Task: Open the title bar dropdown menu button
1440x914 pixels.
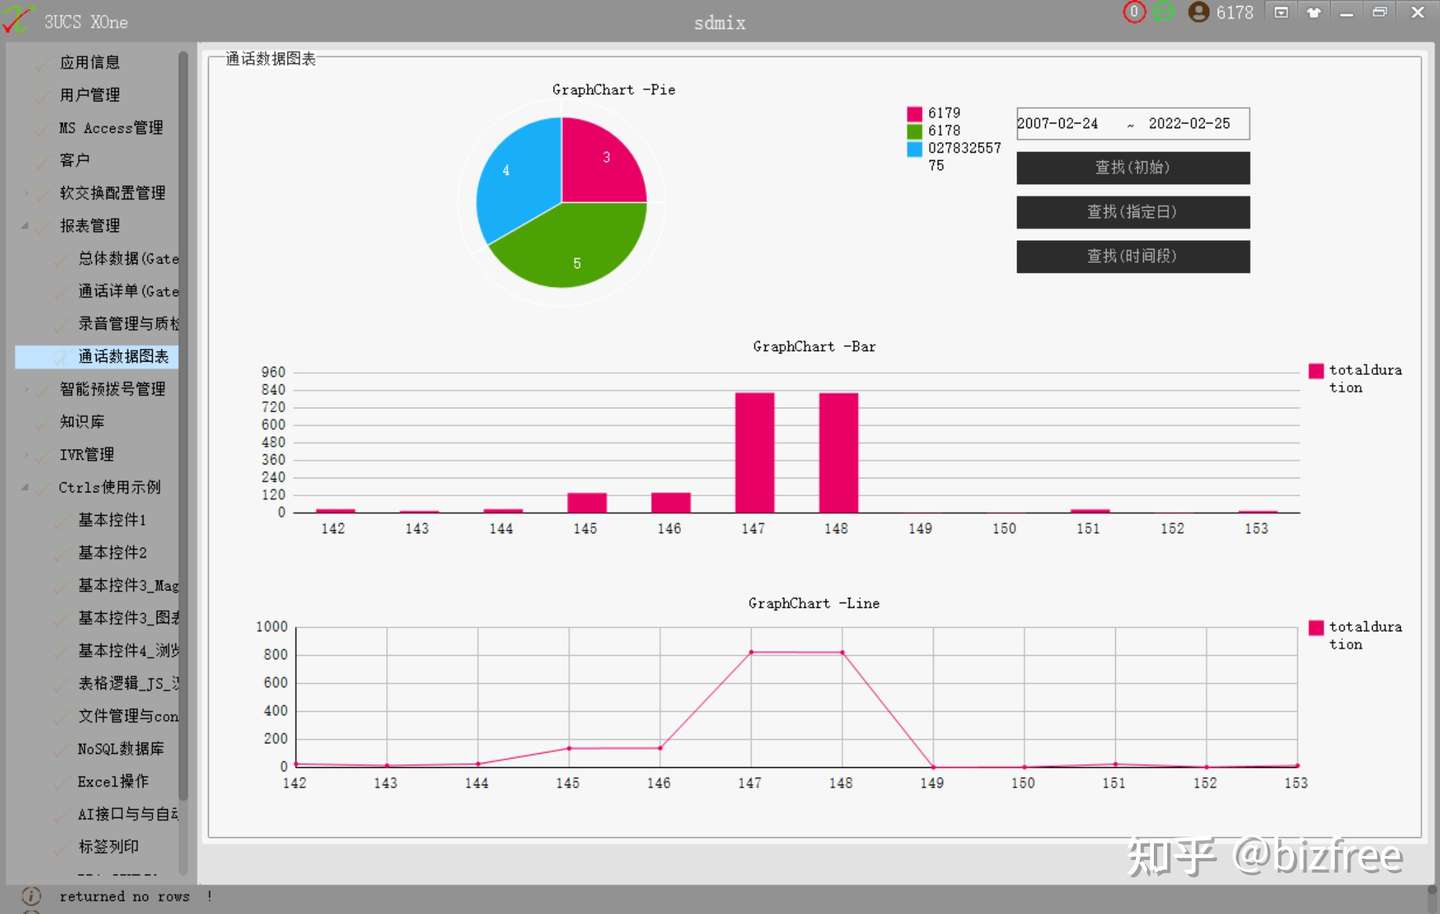Action: pos(1281,12)
